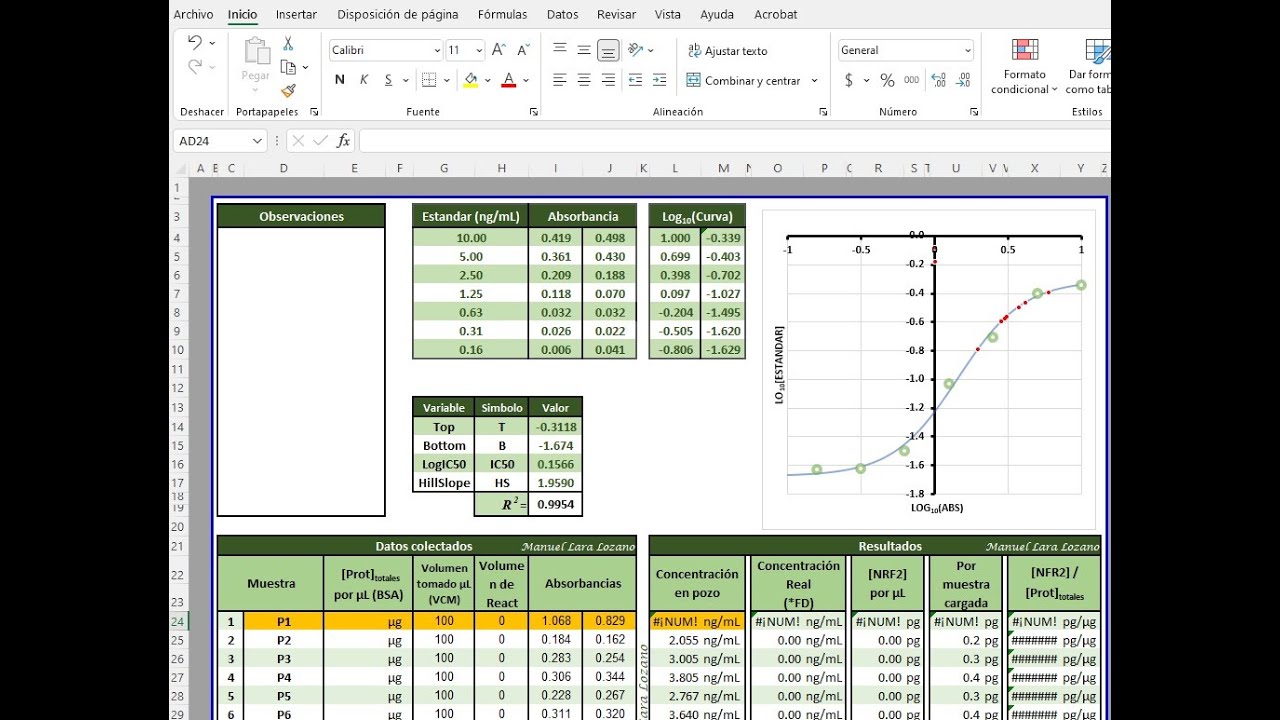
Task: Open Número dialog launcher icon
Action: click(x=975, y=112)
